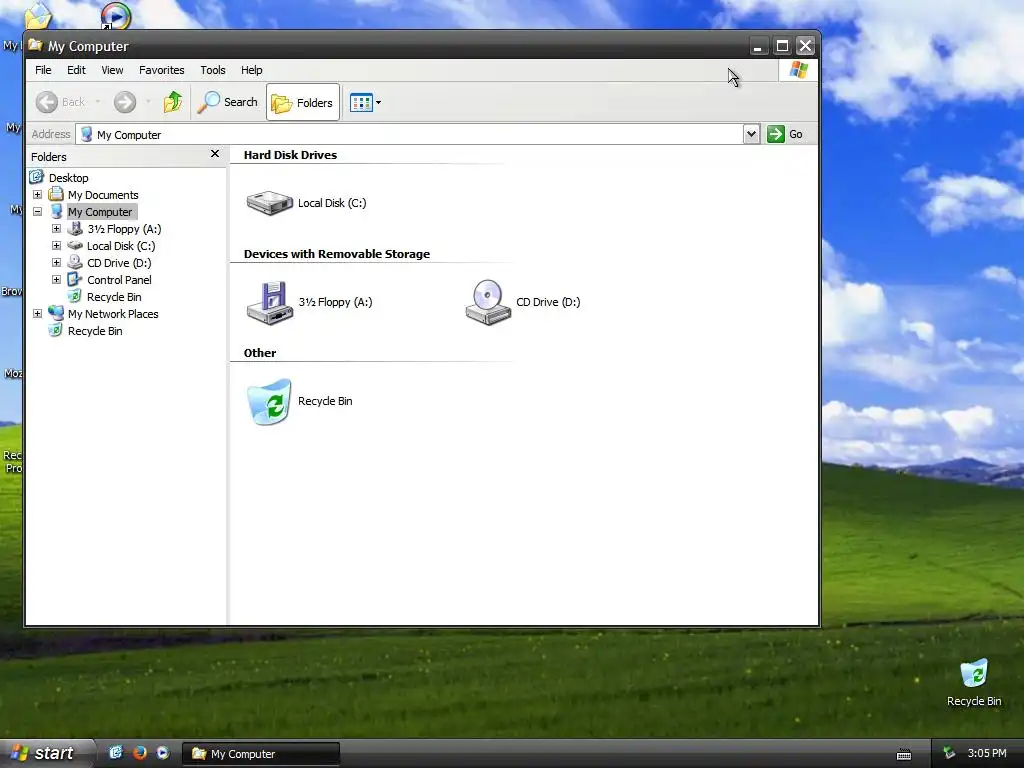Click the Forward arrow button
This screenshot has height=768, width=1024.
(125, 102)
